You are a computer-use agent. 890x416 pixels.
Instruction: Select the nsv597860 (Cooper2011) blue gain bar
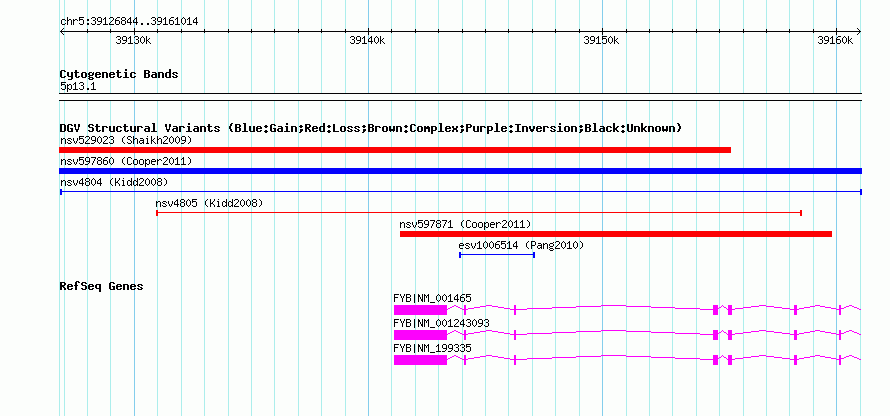pos(460,171)
